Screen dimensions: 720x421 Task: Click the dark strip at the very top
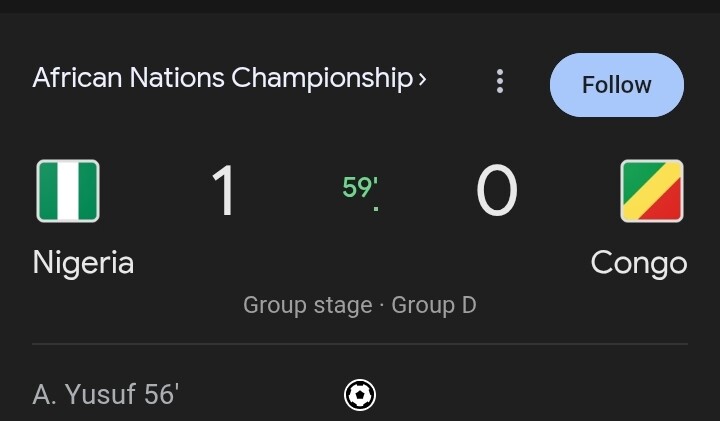click(x=360, y=6)
